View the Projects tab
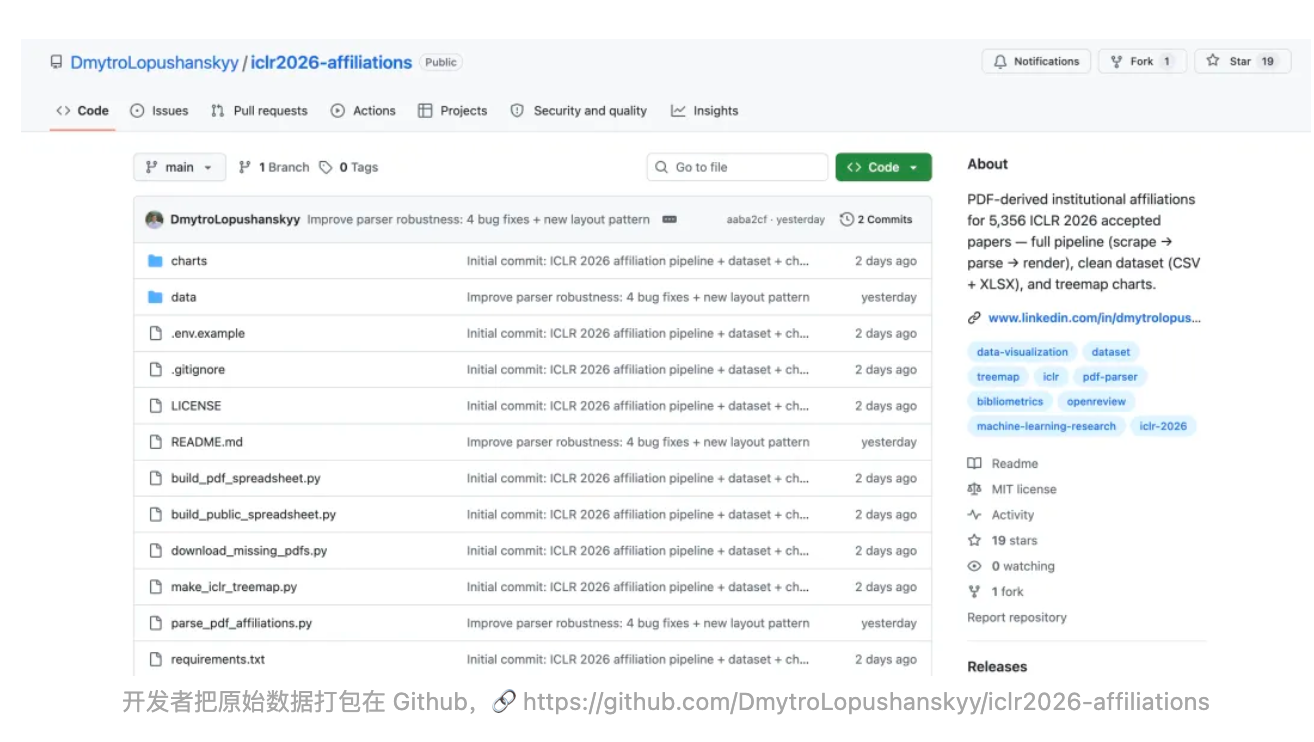The height and width of the screenshot is (742, 1314). point(452,111)
